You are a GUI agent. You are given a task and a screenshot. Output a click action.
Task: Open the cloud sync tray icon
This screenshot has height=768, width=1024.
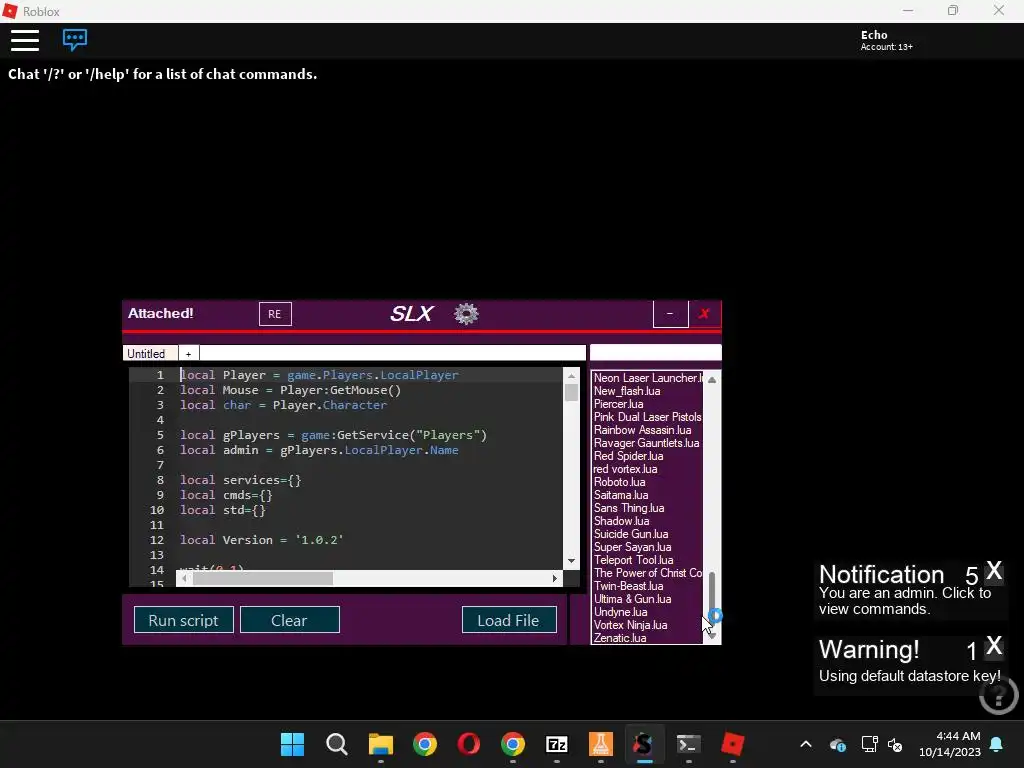(x=837, y=745)
